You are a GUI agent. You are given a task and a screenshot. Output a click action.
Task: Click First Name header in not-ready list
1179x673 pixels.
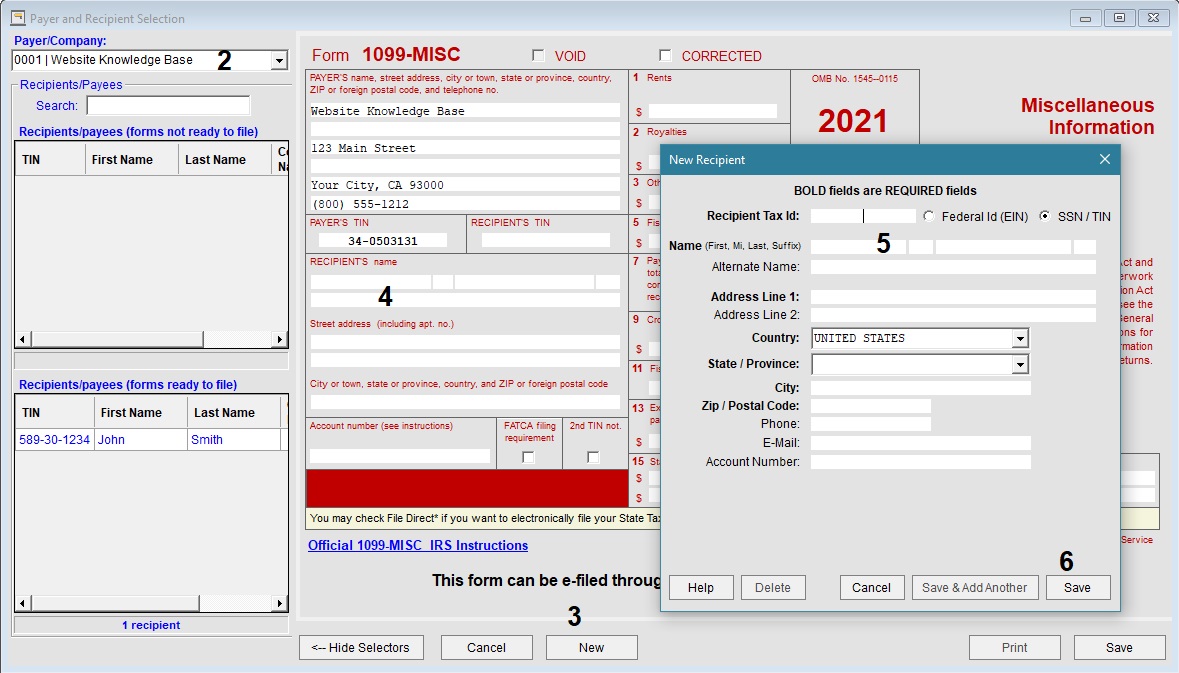click(132, 159)
